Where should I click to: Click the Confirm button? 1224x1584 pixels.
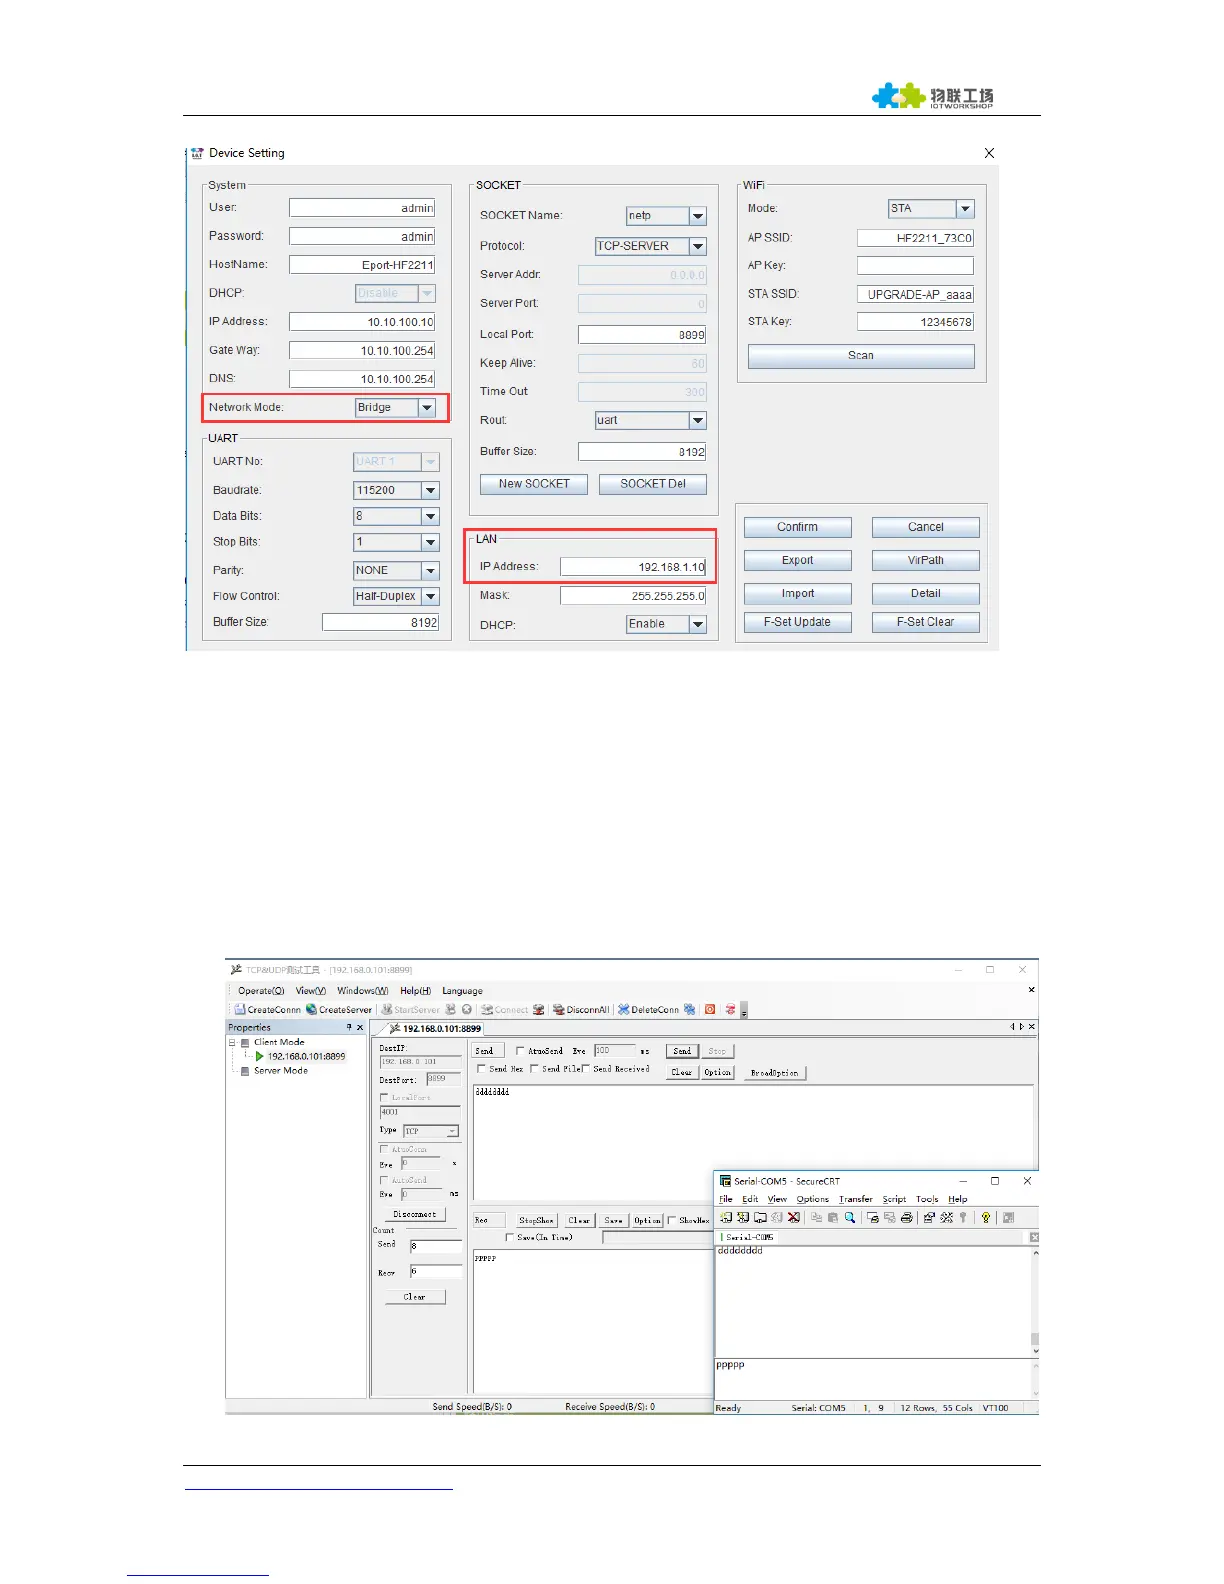click(x=797, y=527)
